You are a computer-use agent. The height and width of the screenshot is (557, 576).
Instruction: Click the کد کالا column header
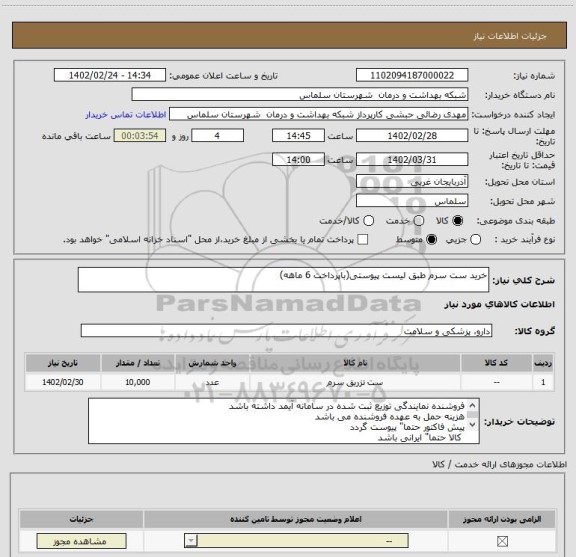coord(496,363)
